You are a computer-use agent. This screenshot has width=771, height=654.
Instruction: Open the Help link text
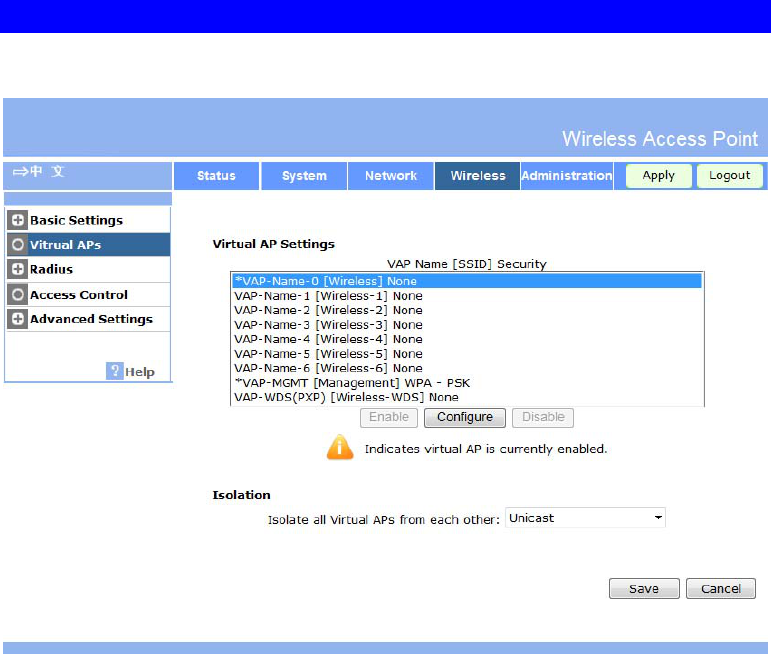pos(140,372)
